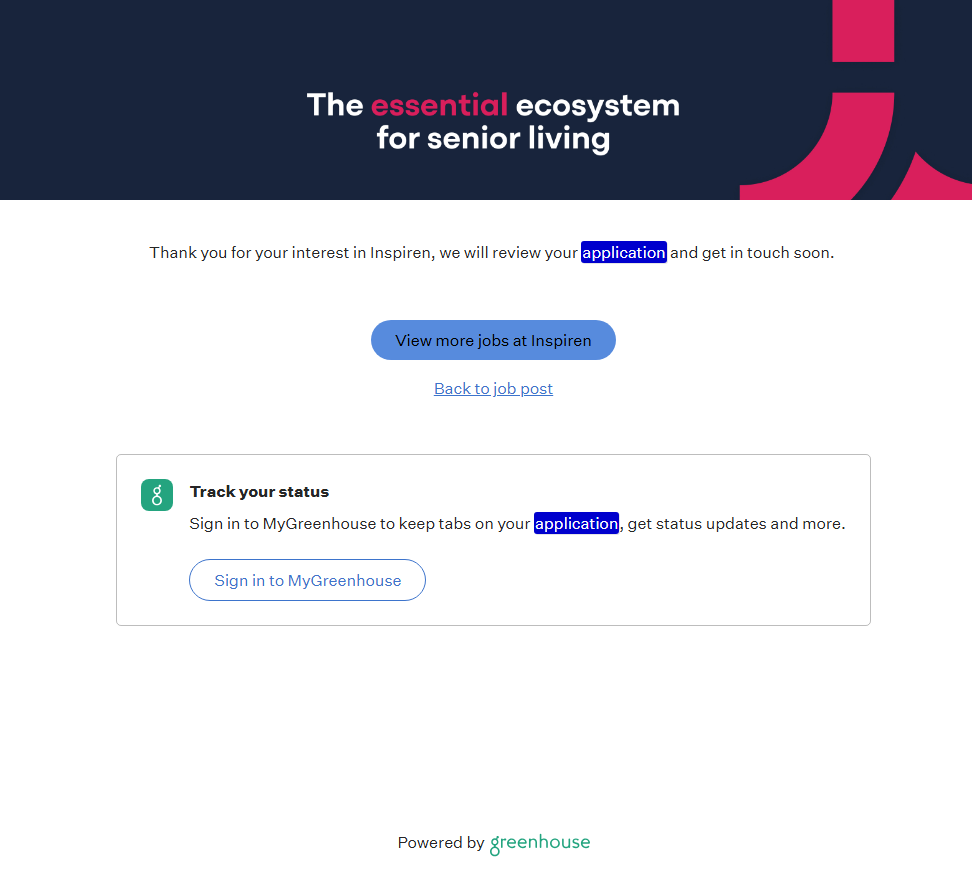Select highlighted "application" in the thank-you message
The height and width of the screenshot is (878, 972).
(x=623, y=253)
